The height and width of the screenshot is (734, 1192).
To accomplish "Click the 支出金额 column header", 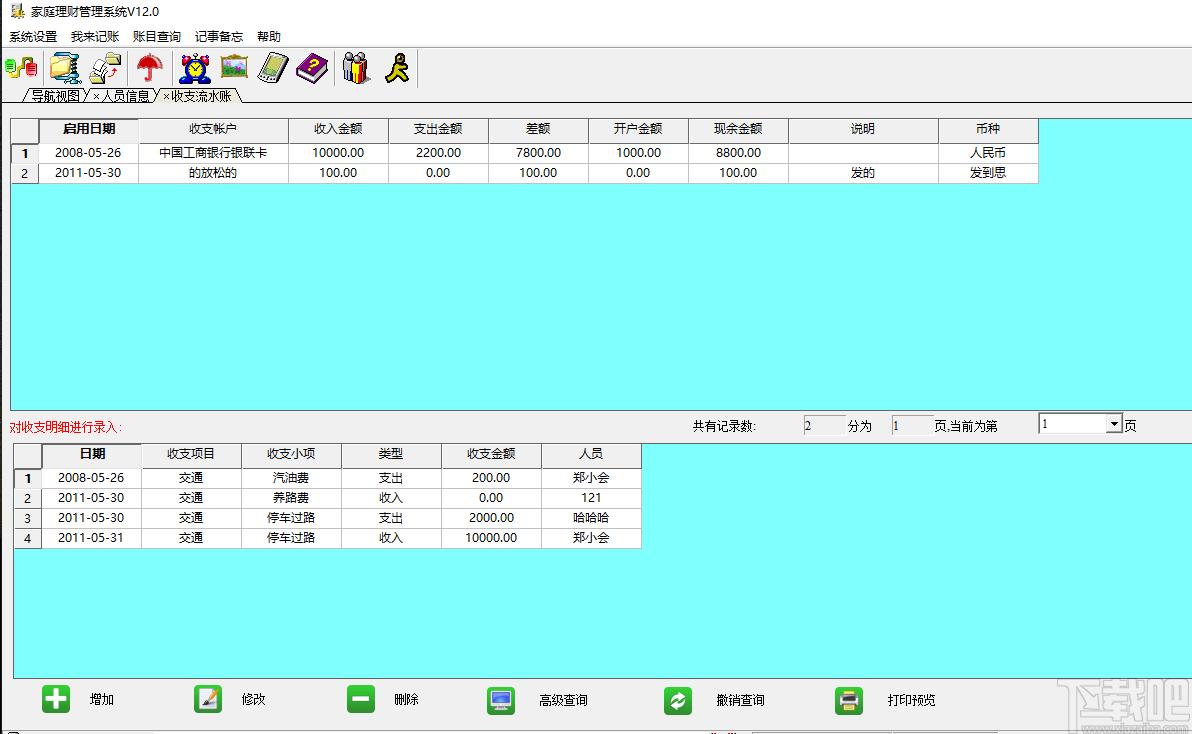I will tap(438, 129).
